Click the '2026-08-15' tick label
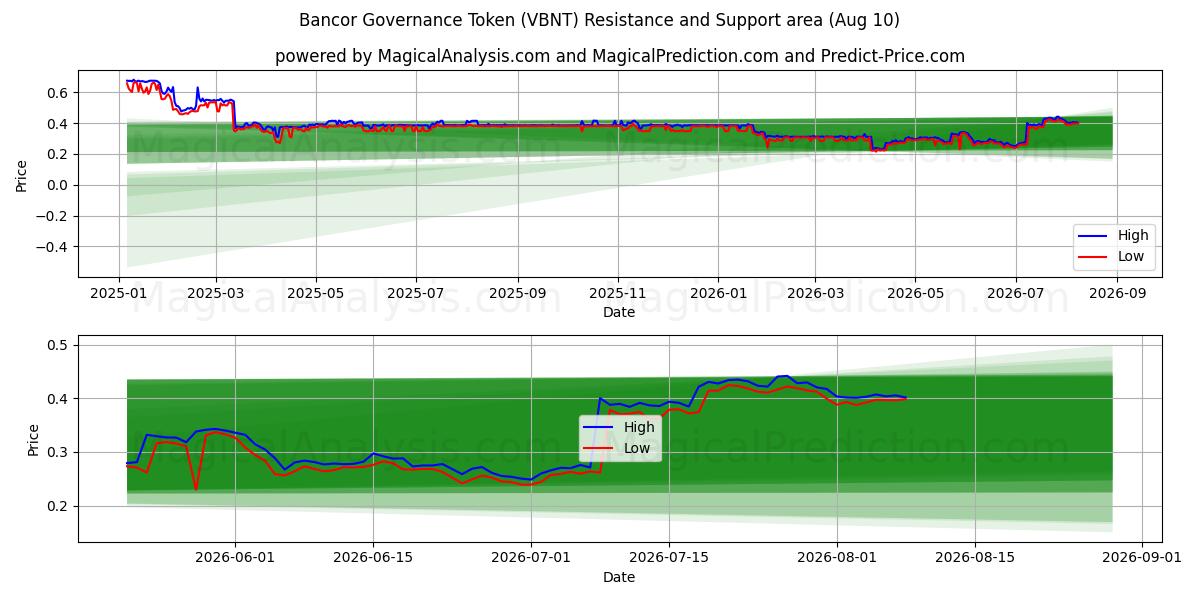Image resolution: width=1200 pixels, height=600 pixels. click(x=974, y=558)
